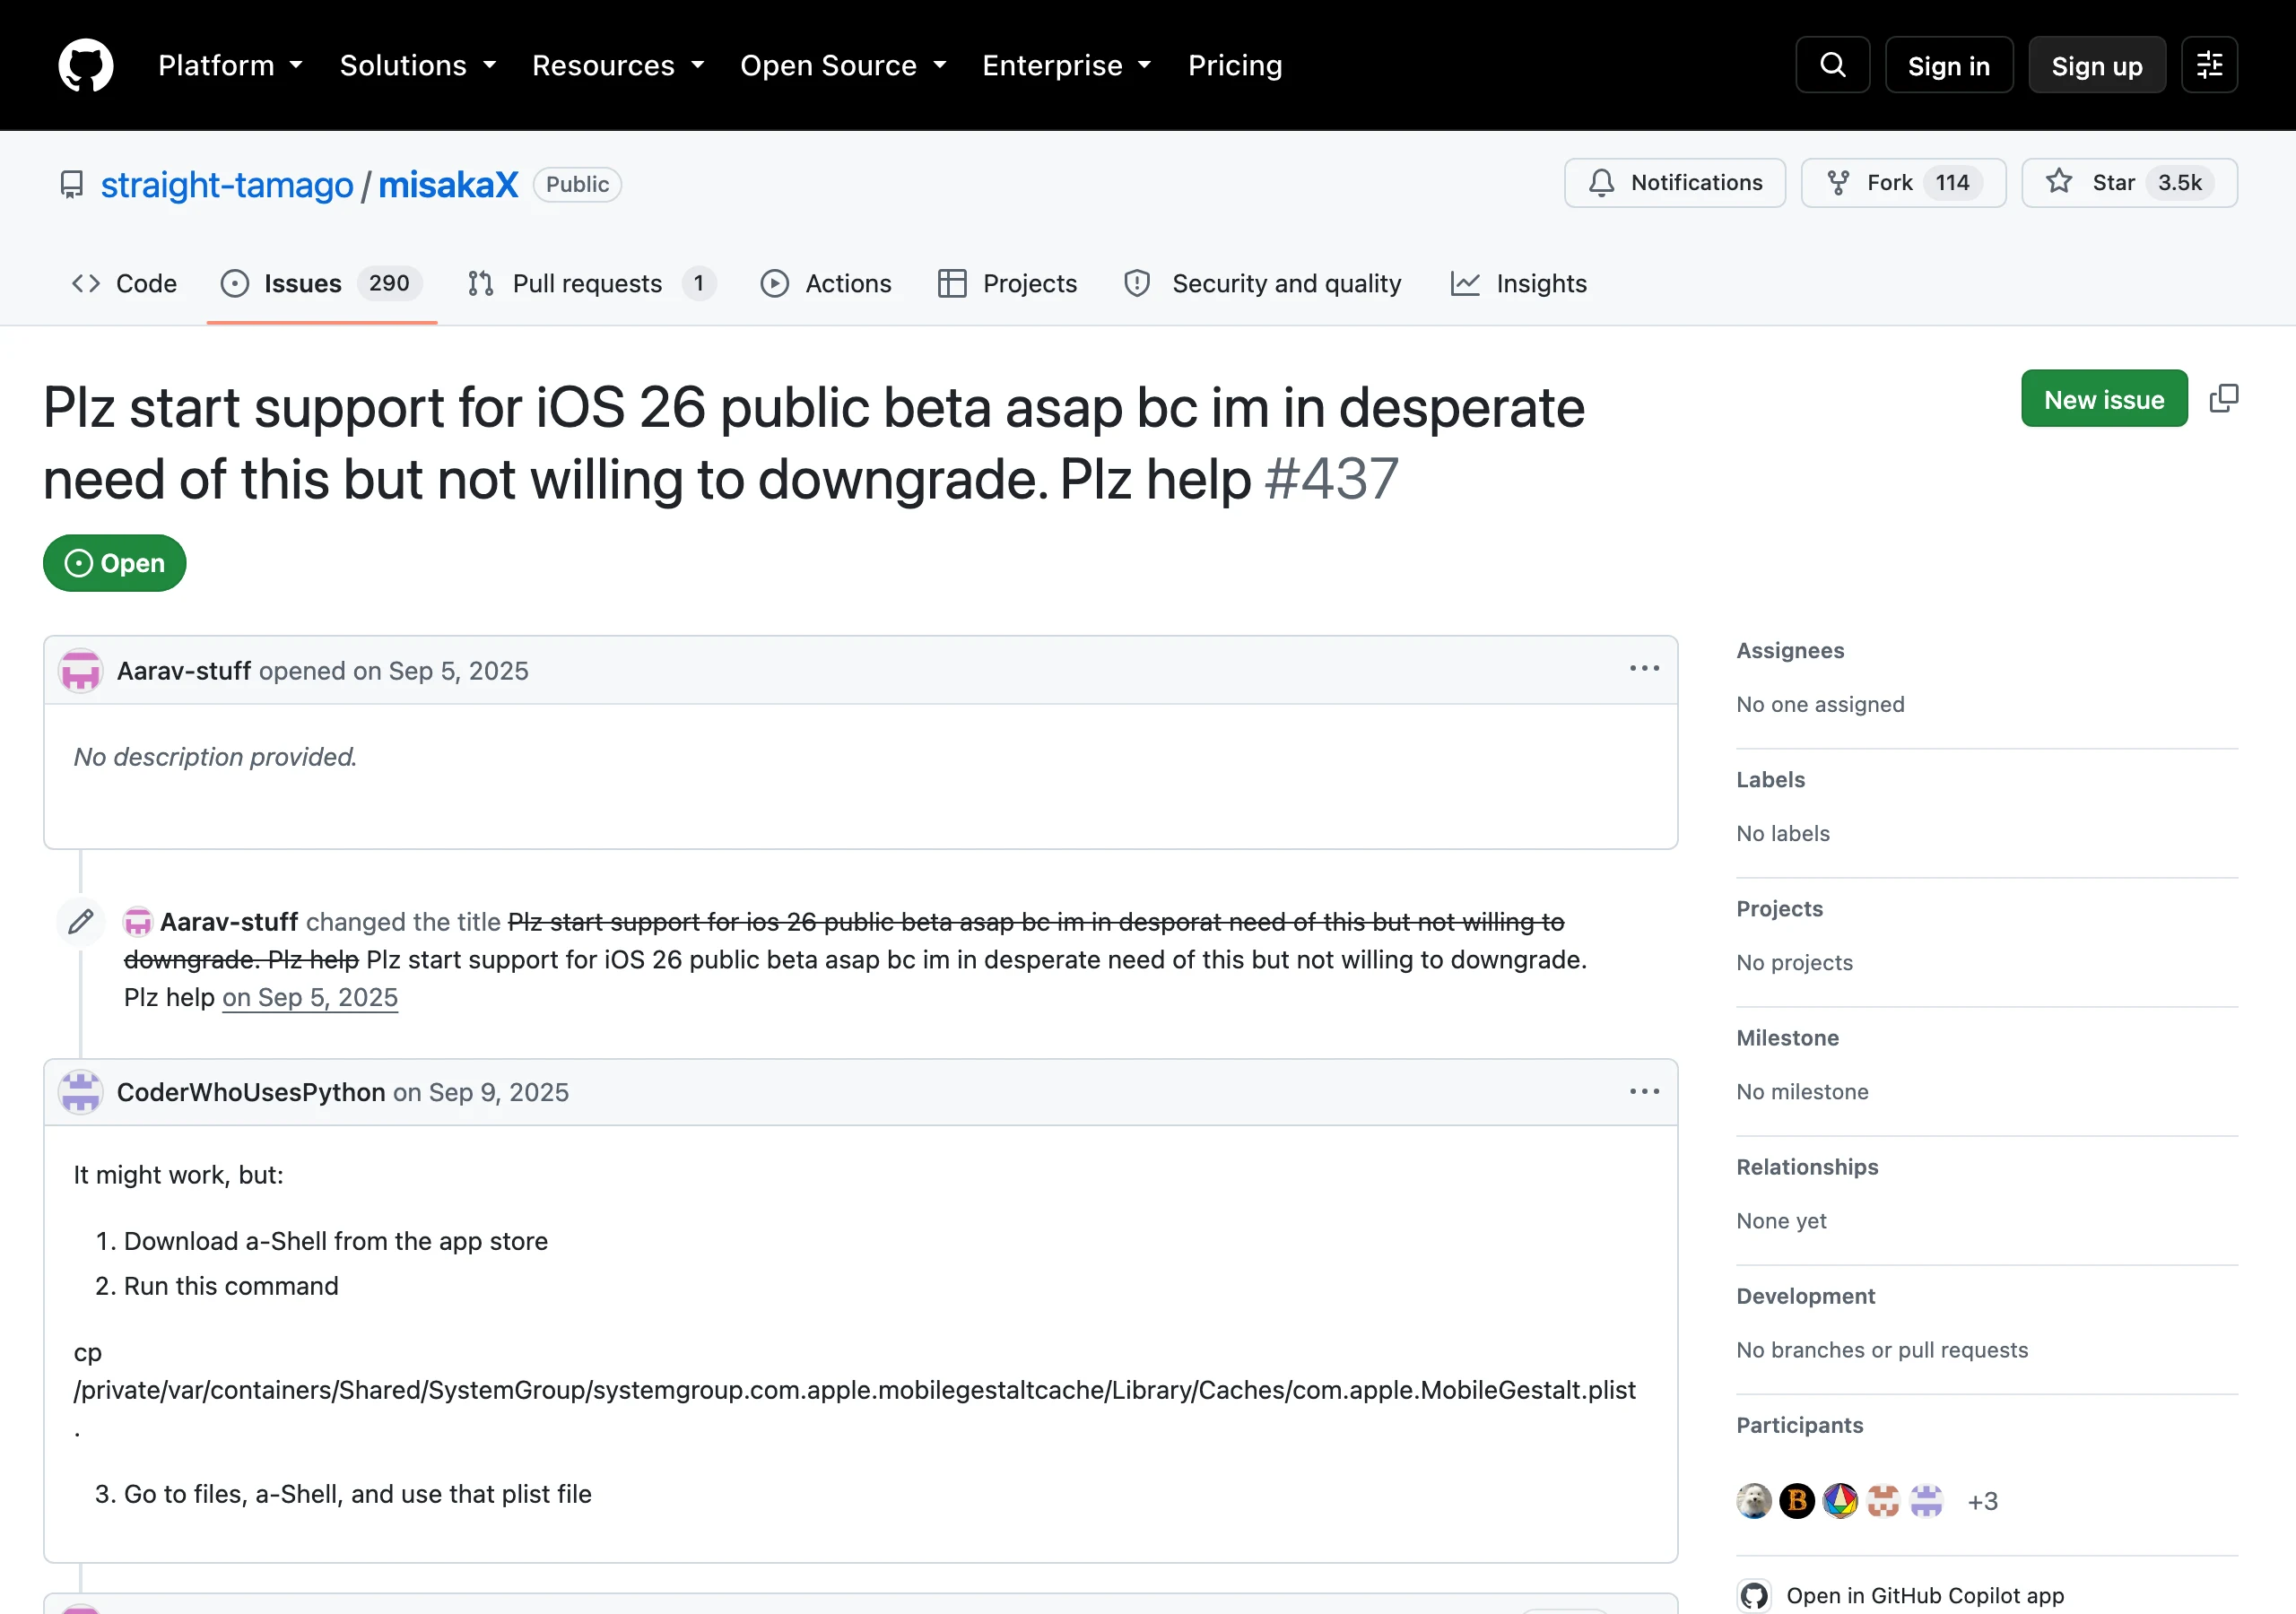Copy issue link using the copy icon
The height and width of the screenshot is (1614, 2296).
[2224, 398]
